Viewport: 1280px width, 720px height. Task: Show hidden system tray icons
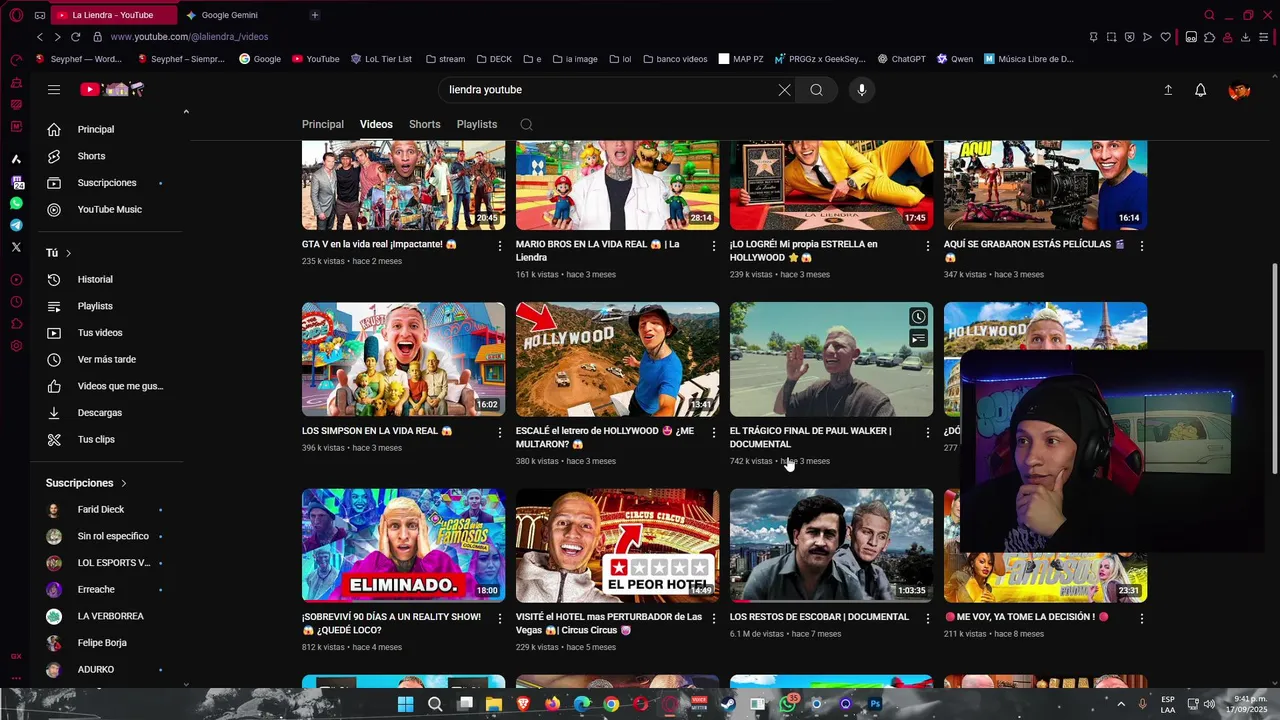tap(1120, 704)
